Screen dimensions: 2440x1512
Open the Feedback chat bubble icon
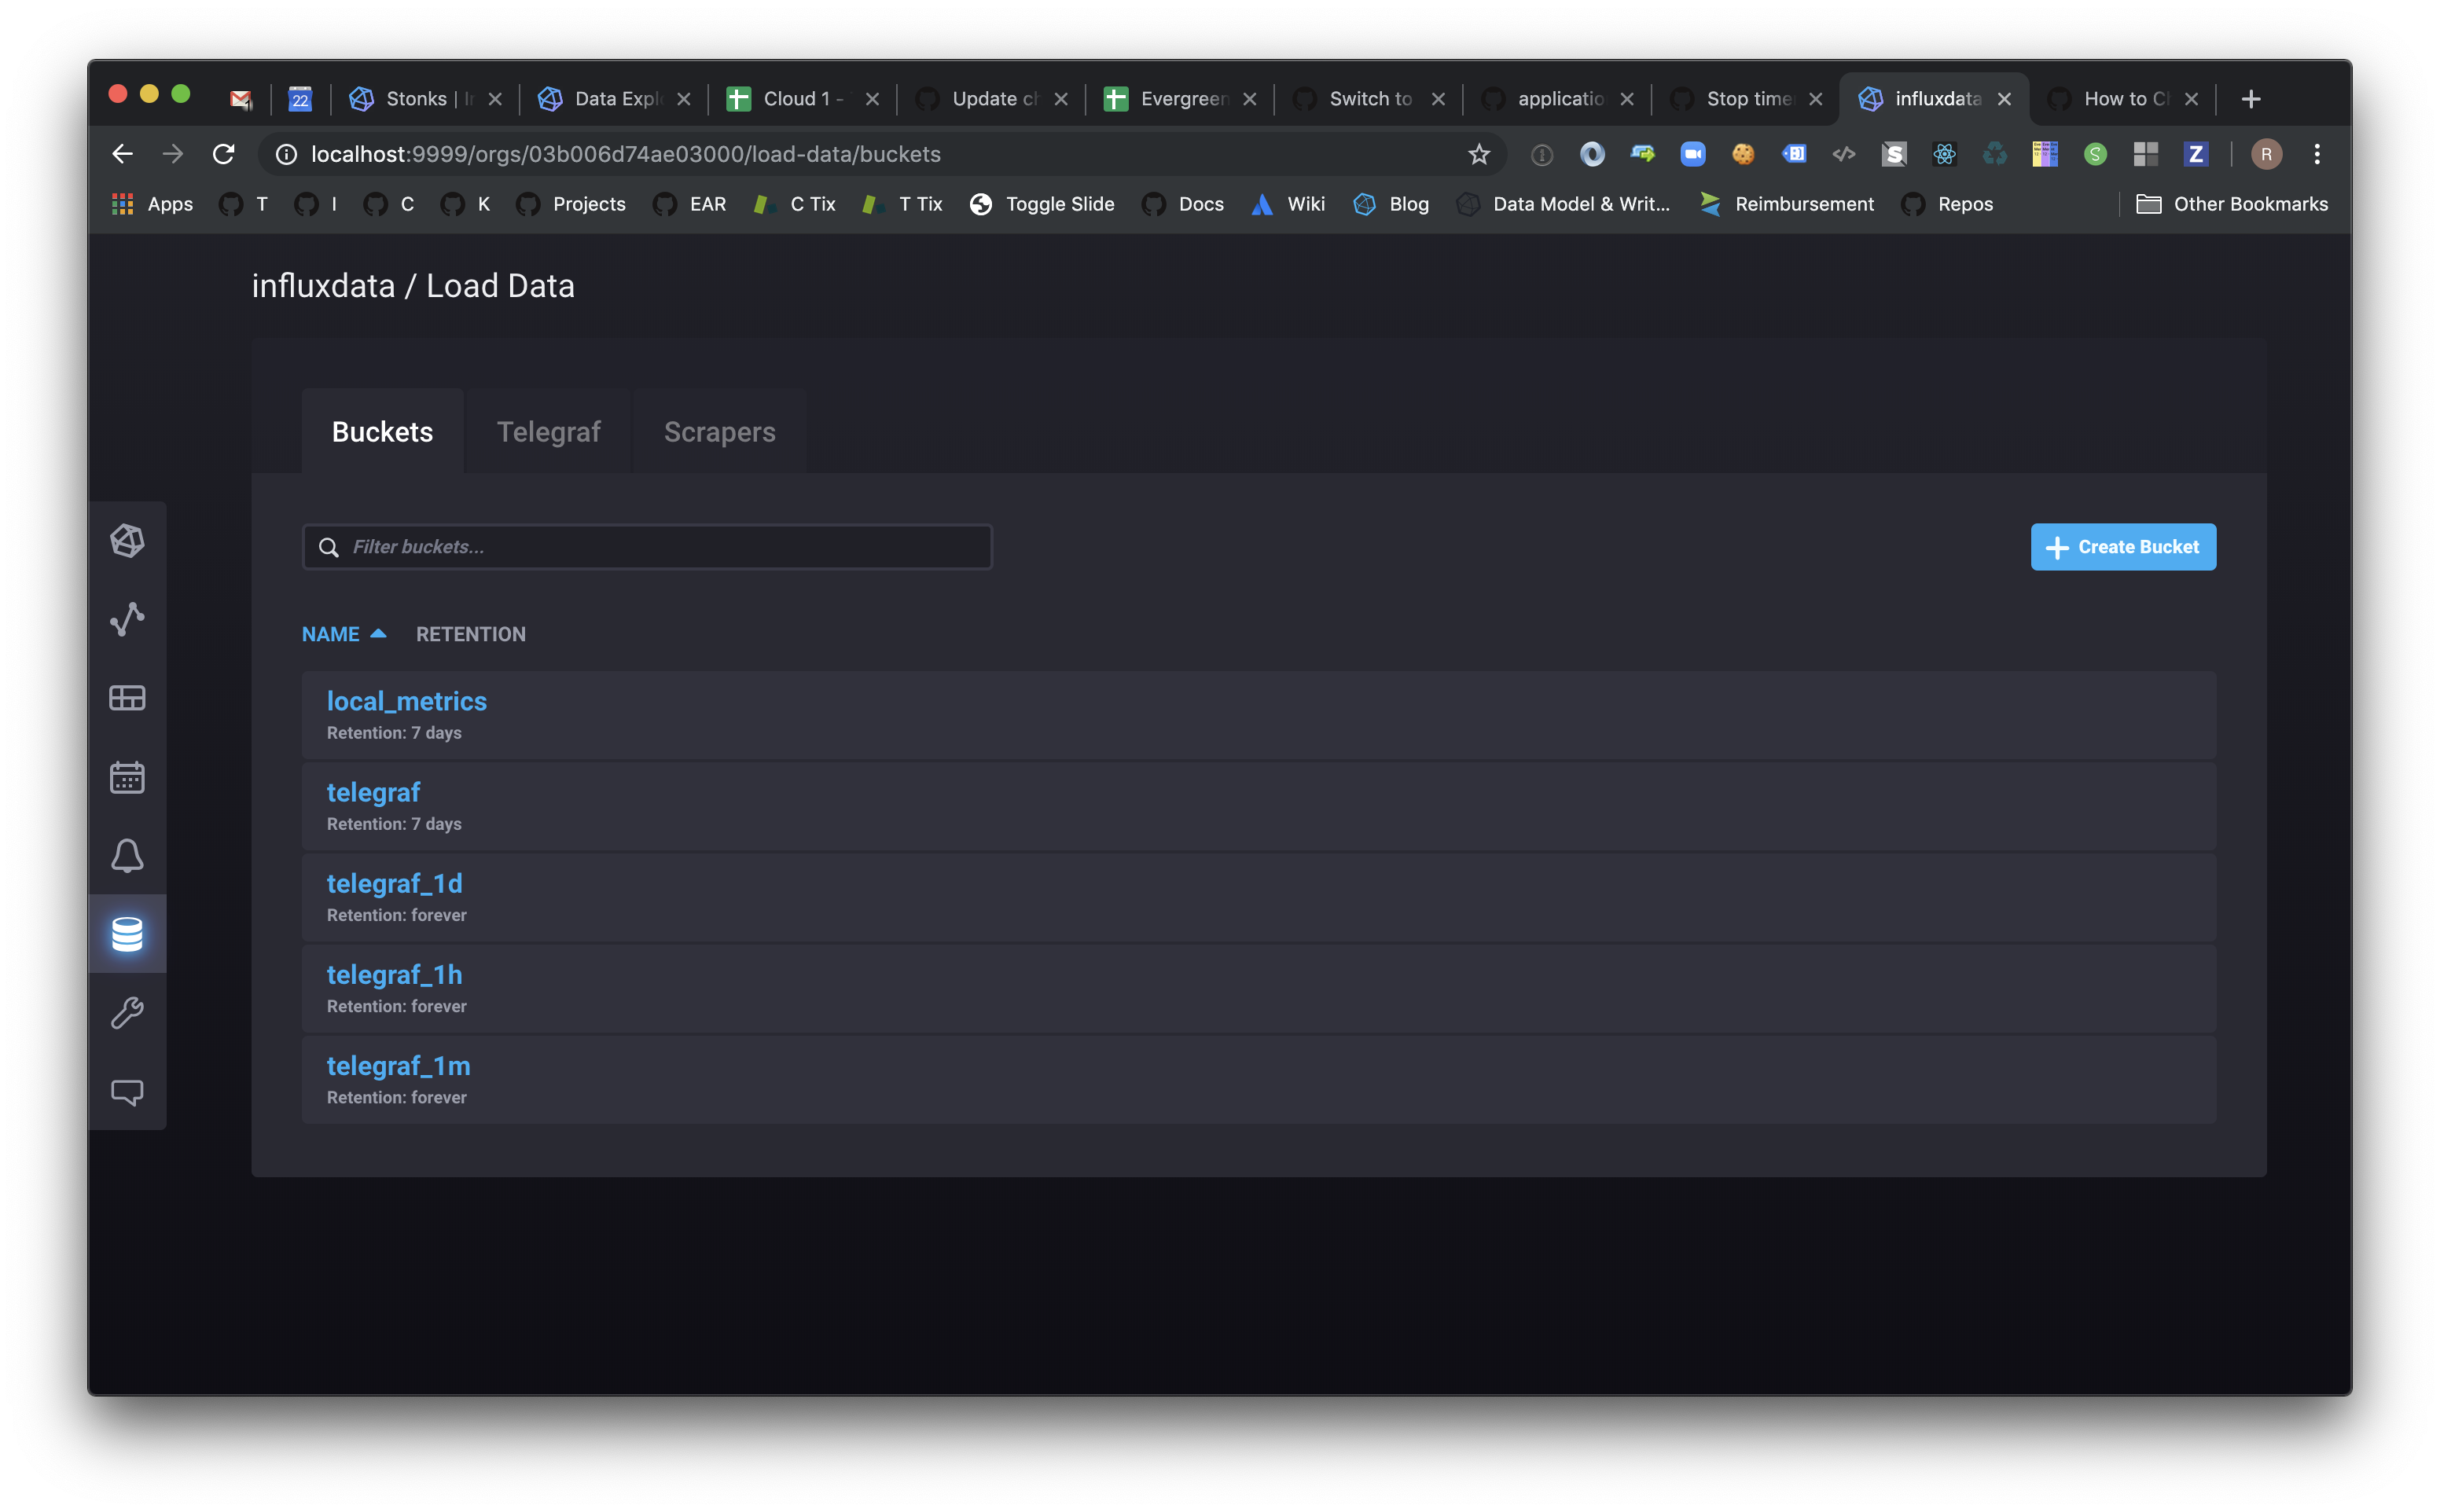(127, 1092)
